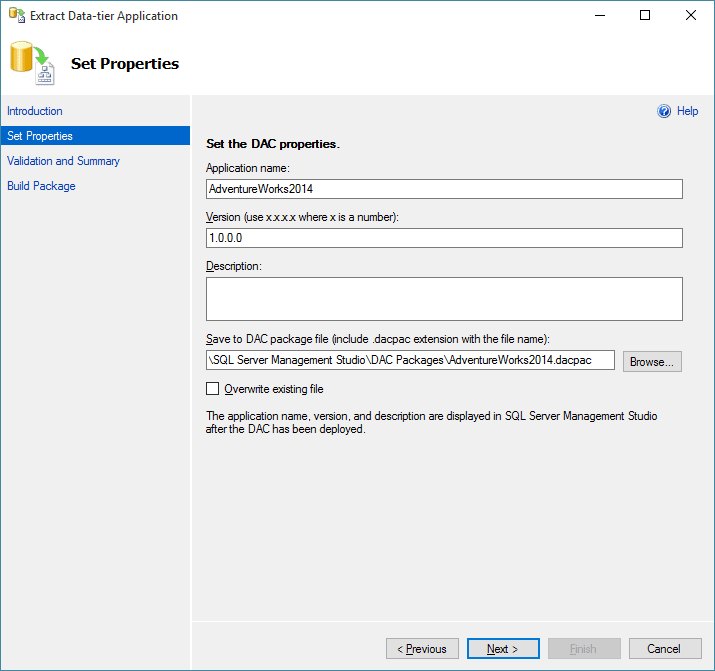Enable Overwrite existing file checkbox
Viewport: 715px width, 671px height.
pos(212,388)
